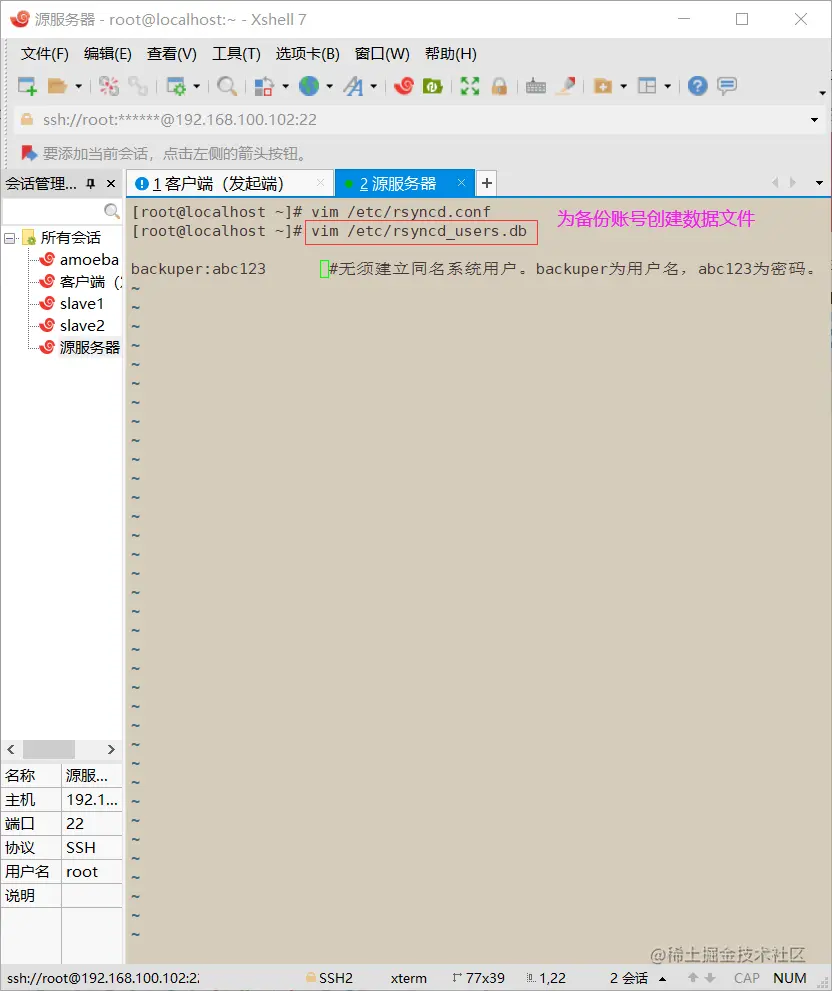Click the scroll right arrow in session tree
This screenshot has height=991, width=832.
(111, 750)
